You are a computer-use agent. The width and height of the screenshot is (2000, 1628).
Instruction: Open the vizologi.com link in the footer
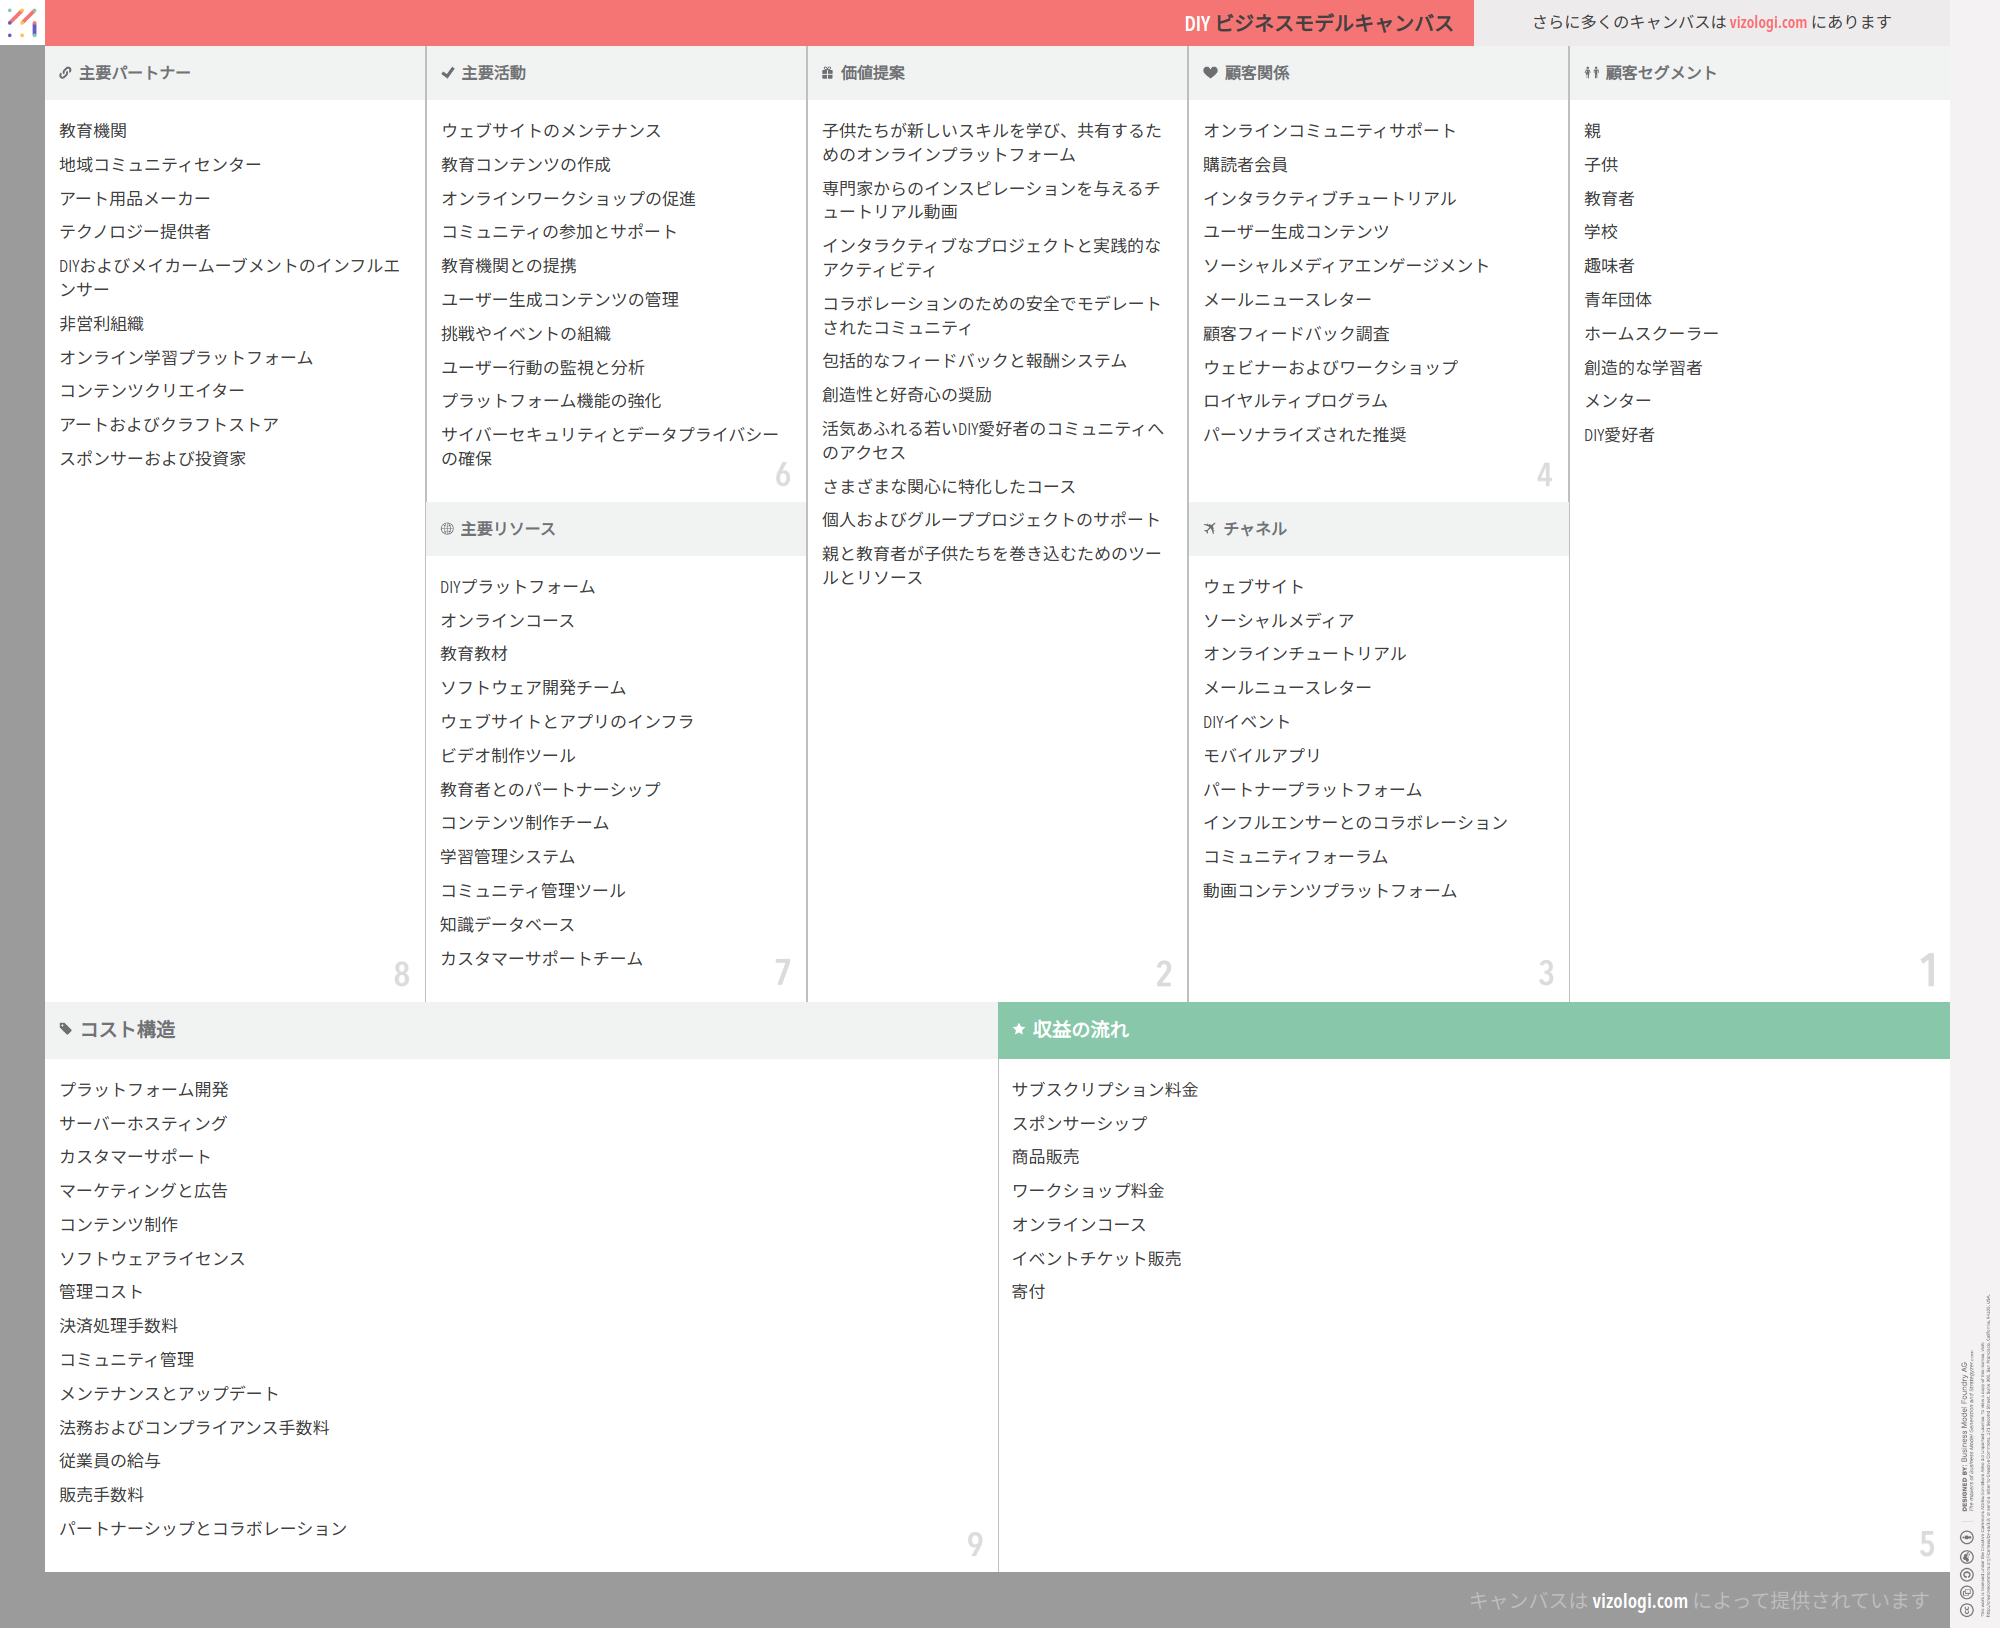tap(1639, 1600)
